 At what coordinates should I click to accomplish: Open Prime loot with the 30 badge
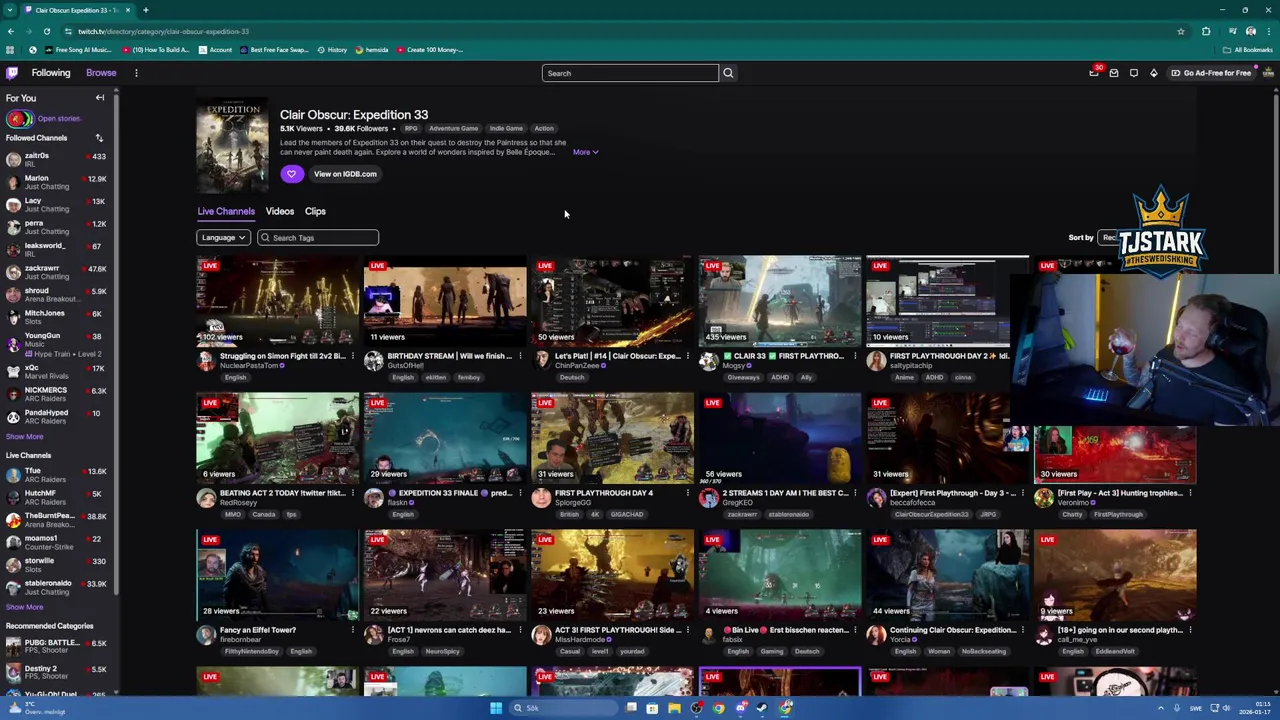point(1094,72)
